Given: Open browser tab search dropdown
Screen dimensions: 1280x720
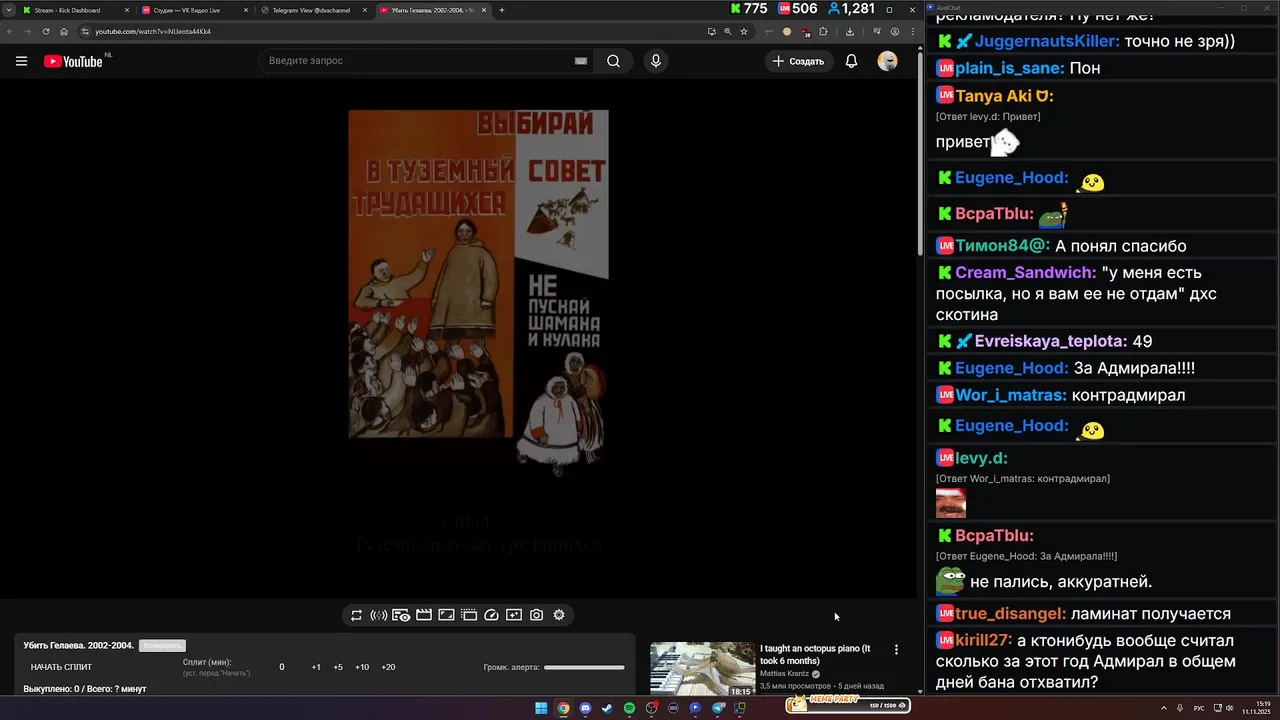Looking at the screenshot, I should (x=8, y=10).
